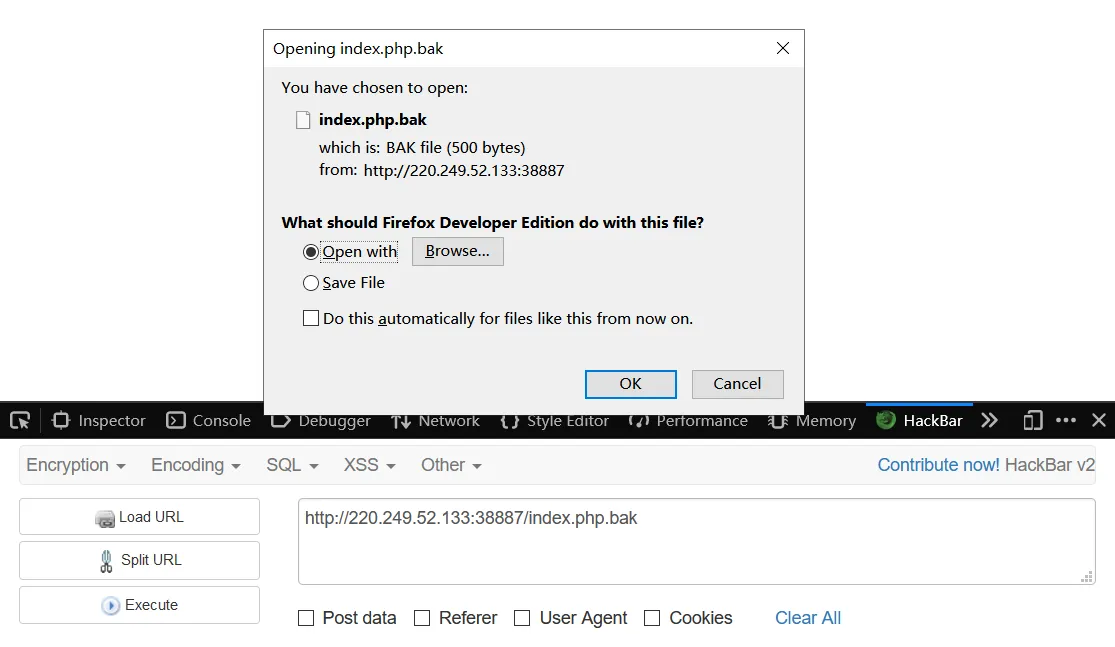Click the Execute play button
The height and width of the screenshot is (647, 1115).
pos(139,605)
